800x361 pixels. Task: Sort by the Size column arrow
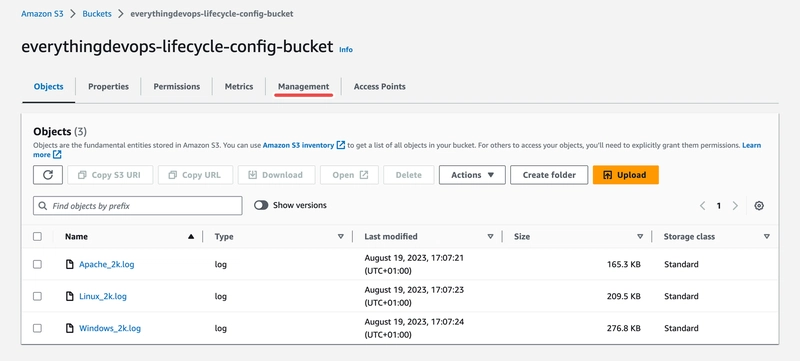640,237
